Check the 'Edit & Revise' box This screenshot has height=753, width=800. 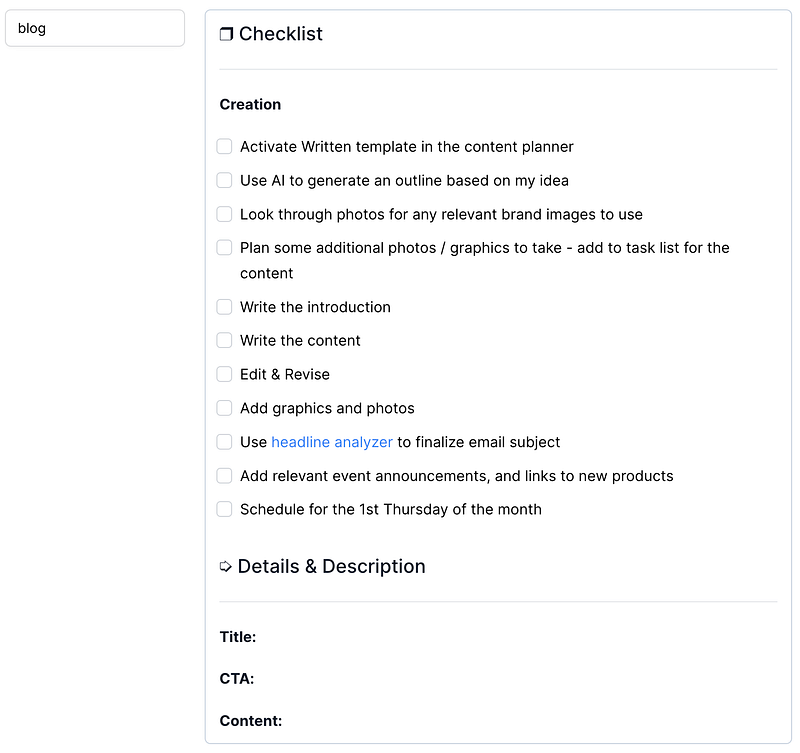(225, 375)
